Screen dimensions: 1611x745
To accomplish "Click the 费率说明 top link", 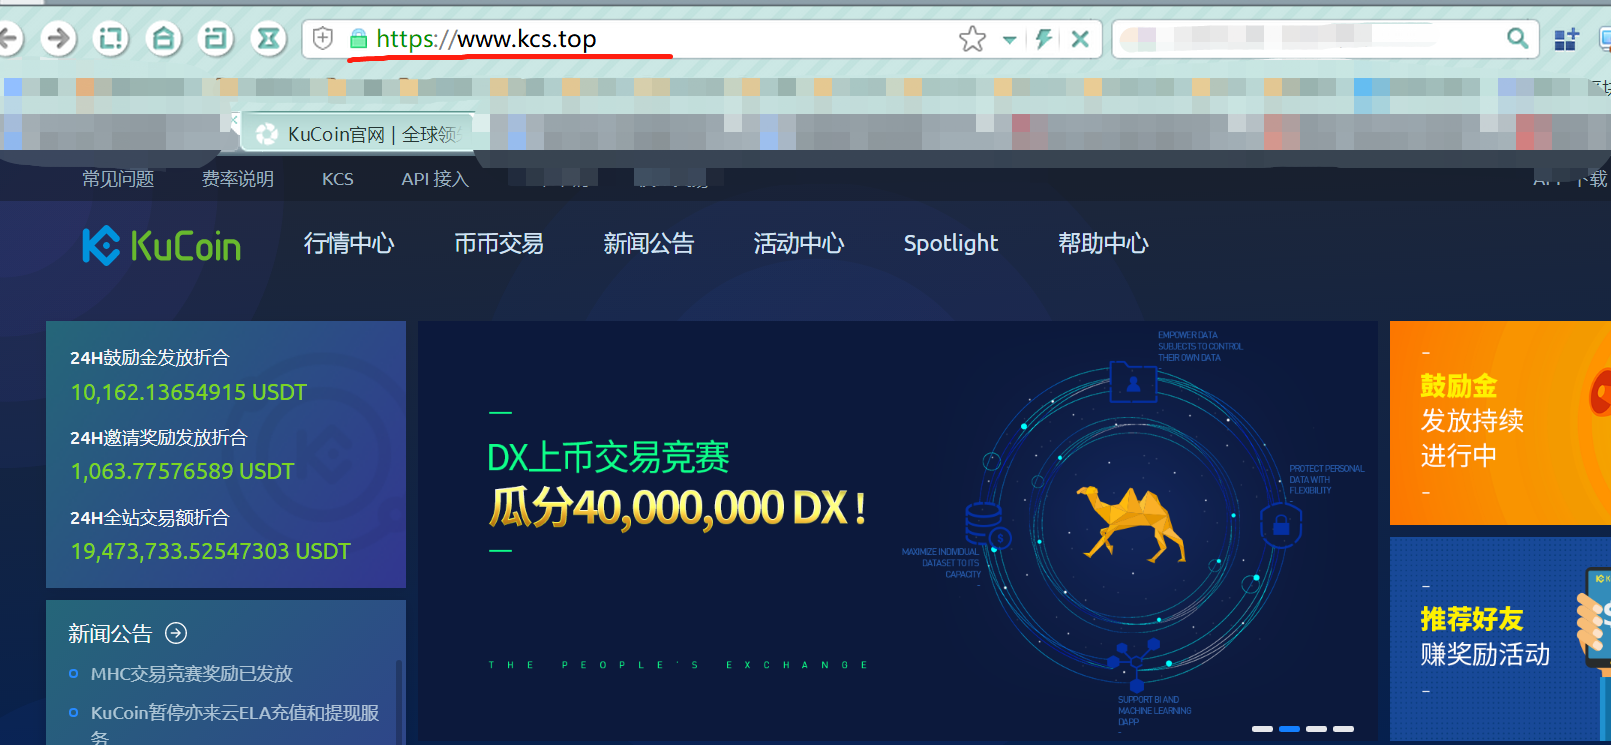I will [x=238, y=179].
